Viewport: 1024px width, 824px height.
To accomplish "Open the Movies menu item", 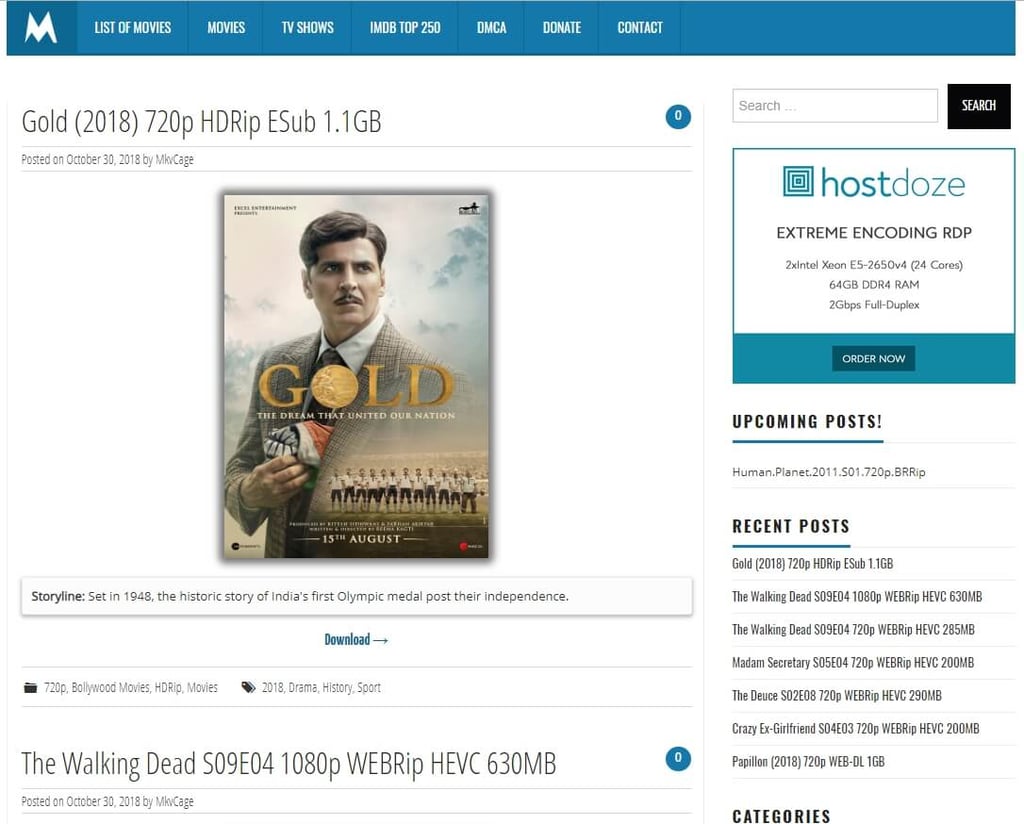I will (x=226, y=27).
